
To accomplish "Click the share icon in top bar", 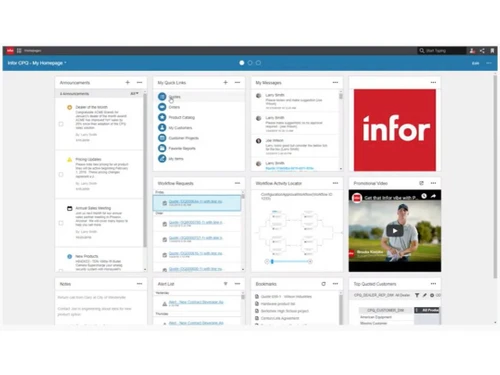I will pos(482,51).
